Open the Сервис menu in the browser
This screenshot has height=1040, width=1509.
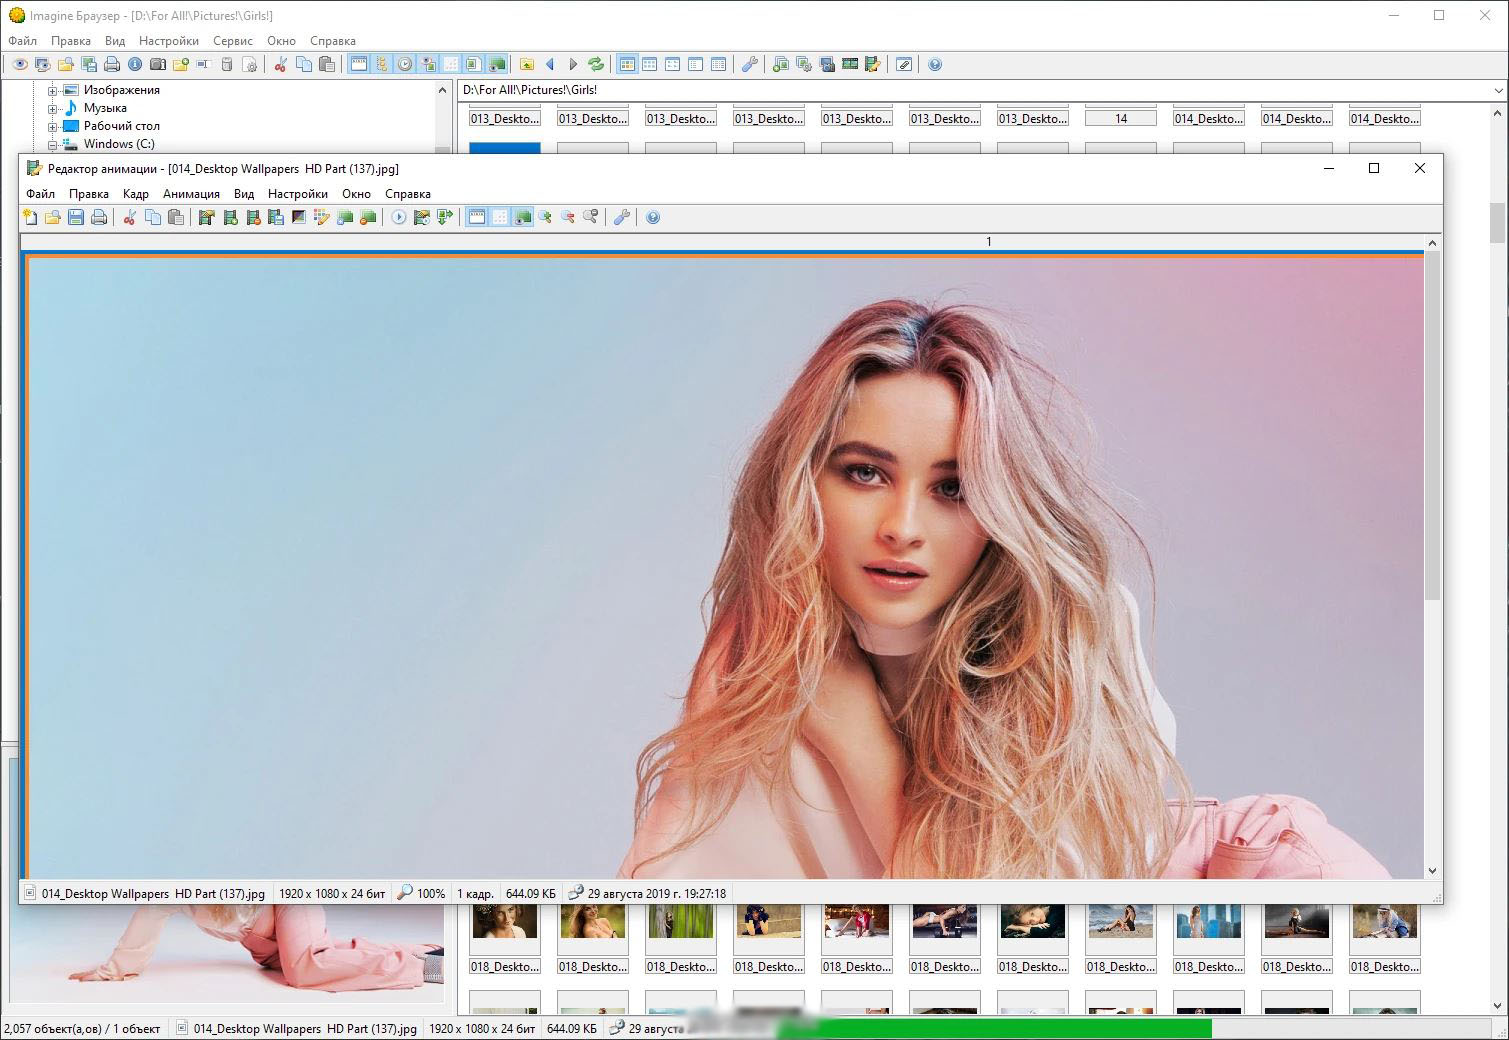tap(233, 41)
